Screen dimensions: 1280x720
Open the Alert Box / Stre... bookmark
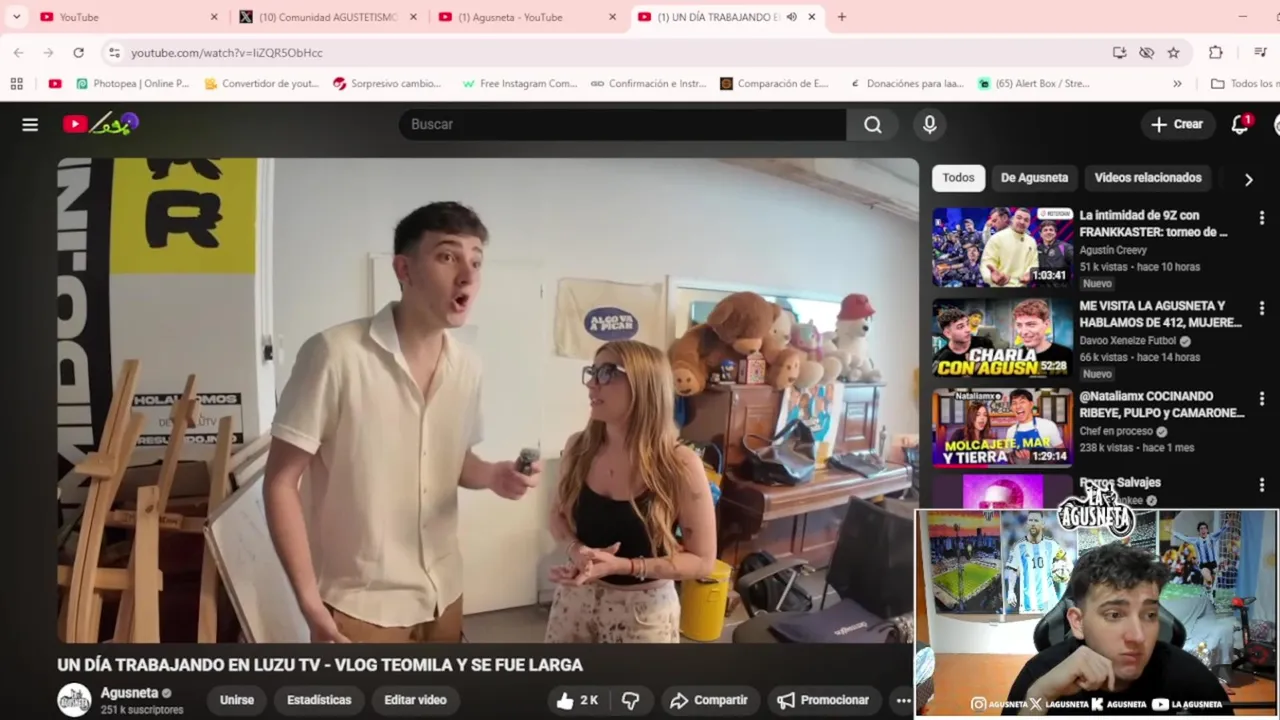1034,83
